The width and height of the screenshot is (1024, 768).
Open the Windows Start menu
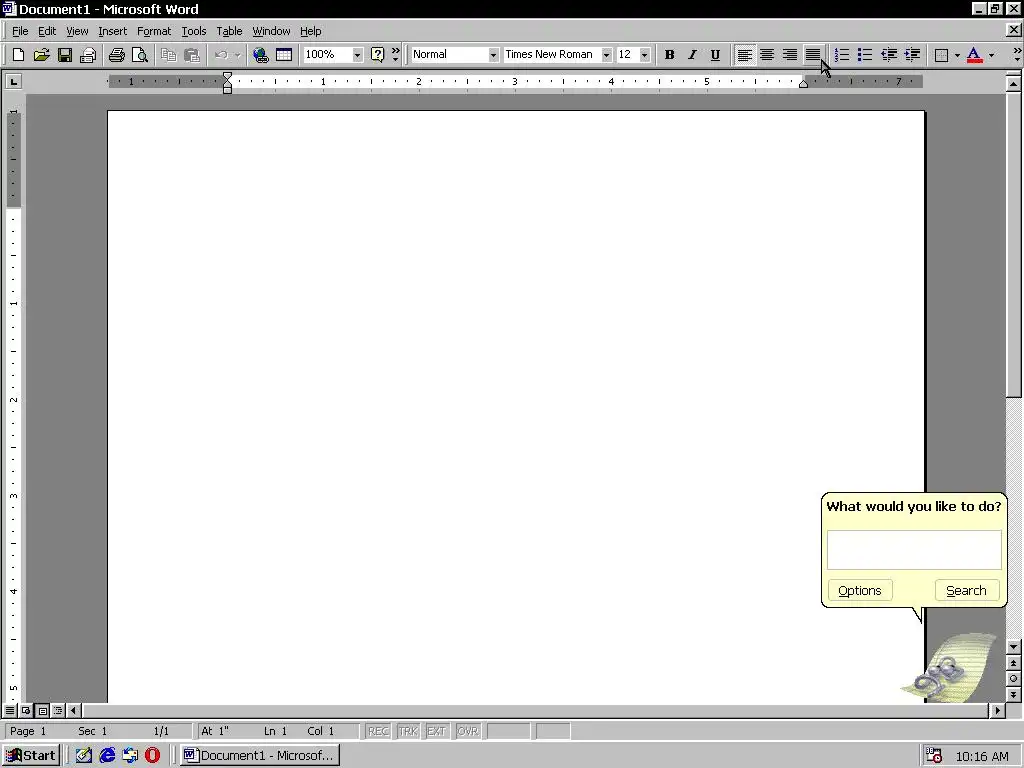(x=31, y=756)
